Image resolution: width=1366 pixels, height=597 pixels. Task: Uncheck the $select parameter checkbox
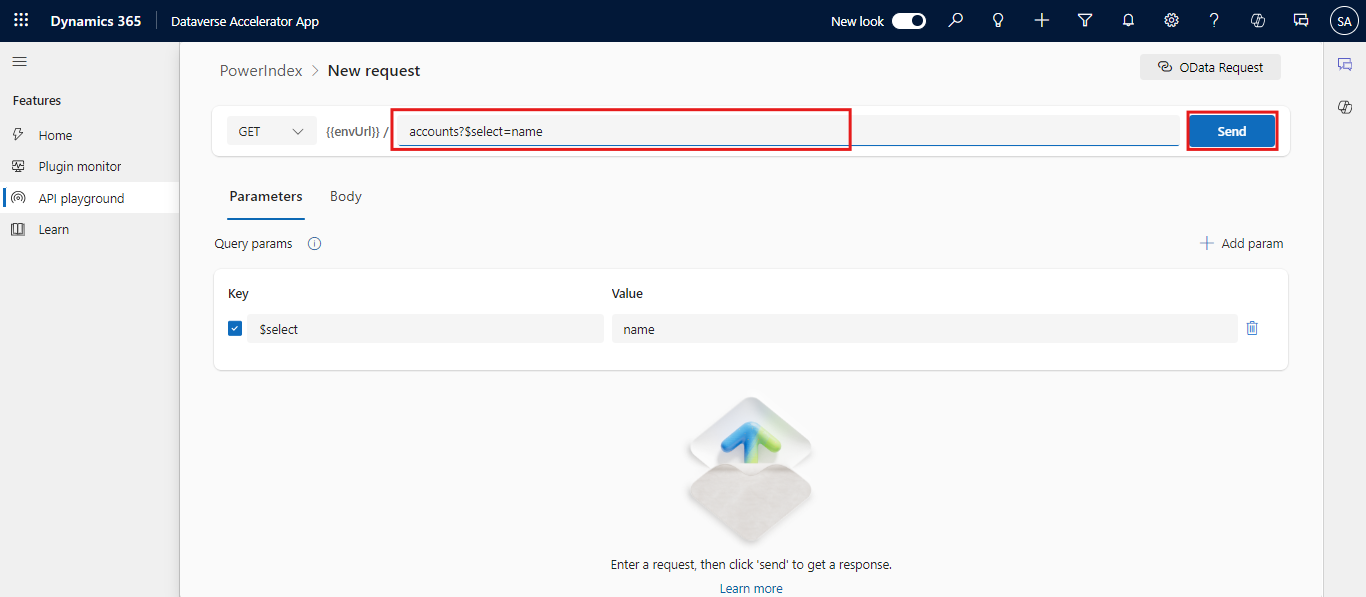coord(235,328)
